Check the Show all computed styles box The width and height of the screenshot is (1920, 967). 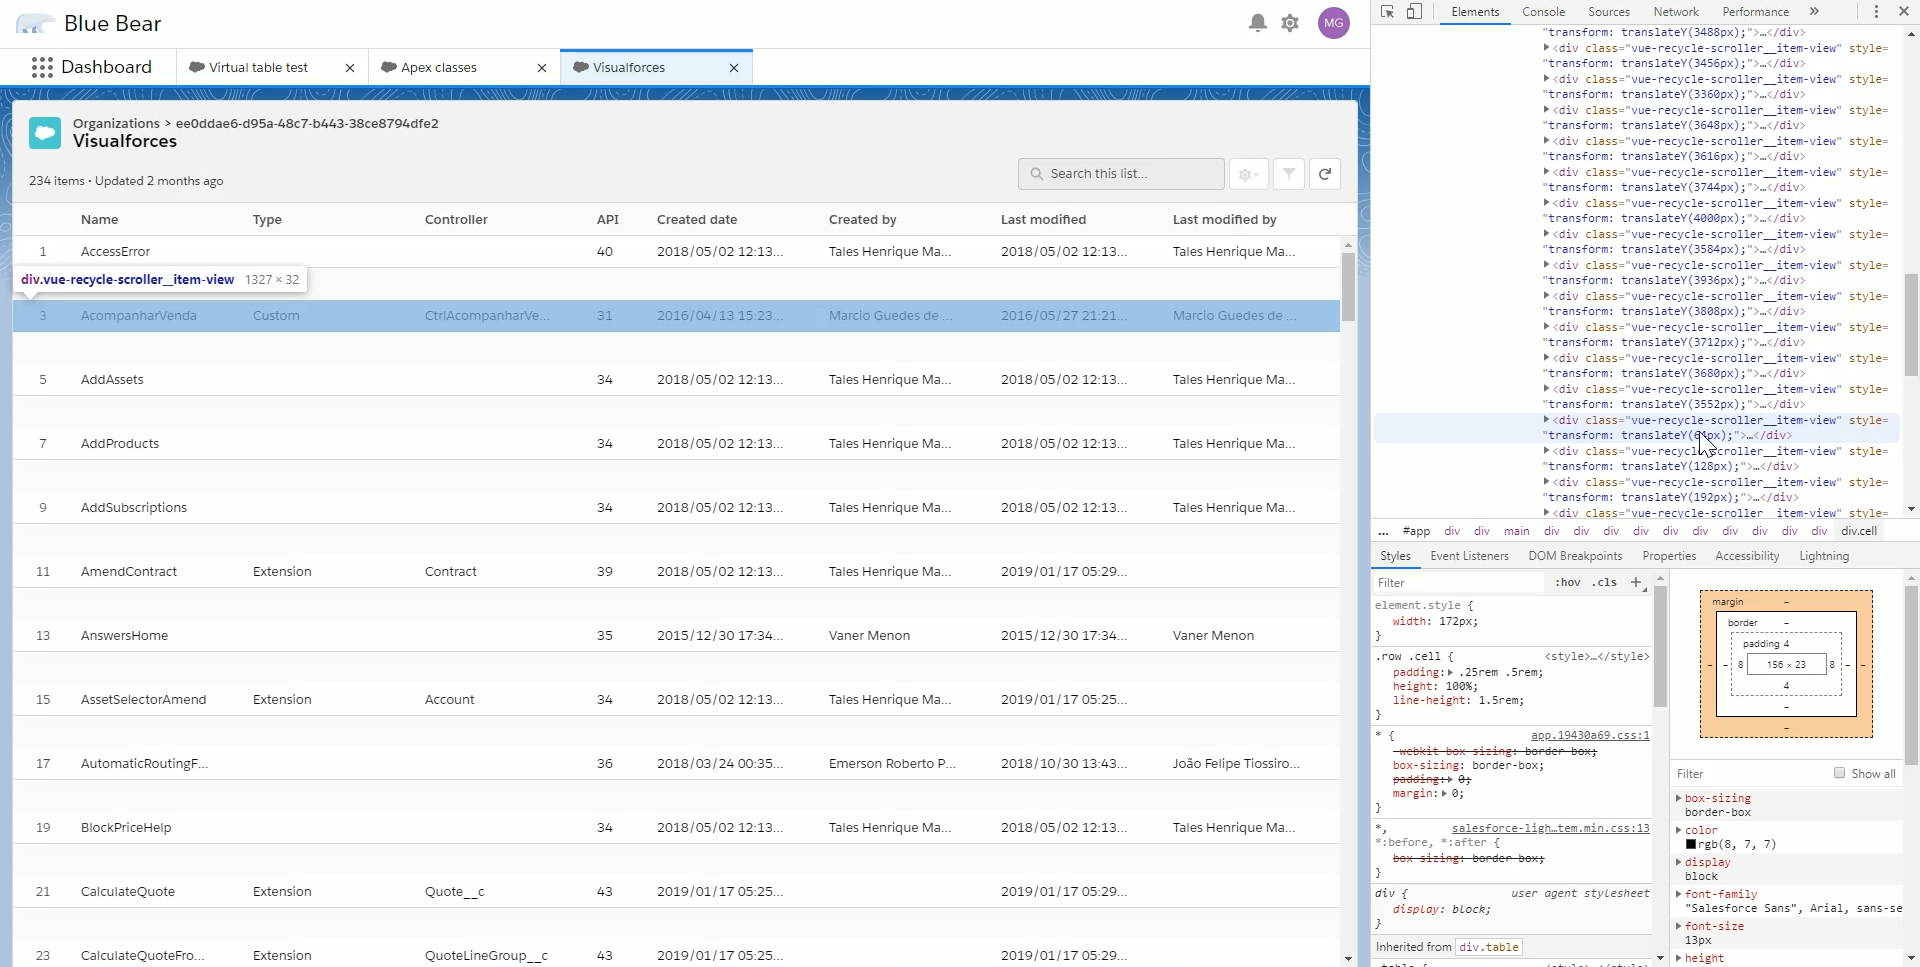[x=1839, y=773]
